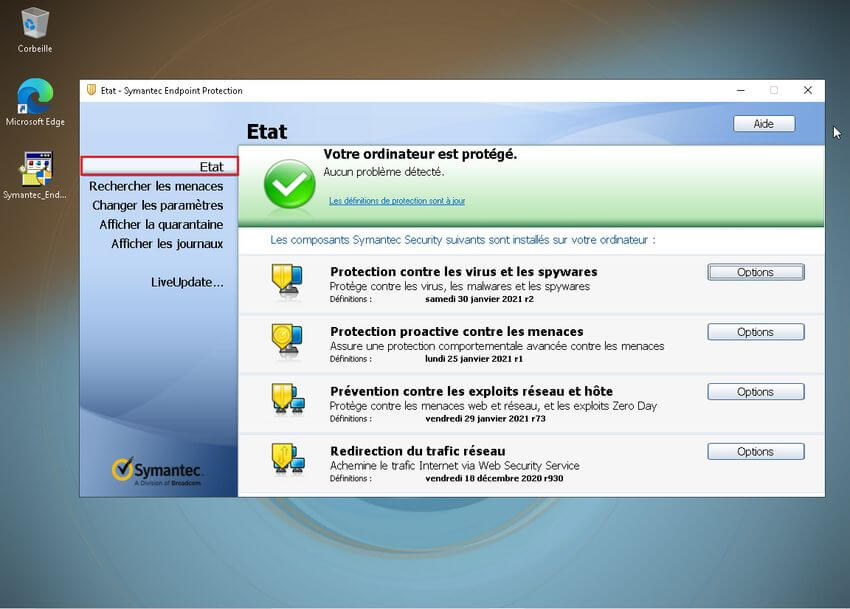The height and width of the screenshot is (609, 850).
Task: Click the 'Les composants Symantec Security suivants' sentence
Action: coord(462,240)
